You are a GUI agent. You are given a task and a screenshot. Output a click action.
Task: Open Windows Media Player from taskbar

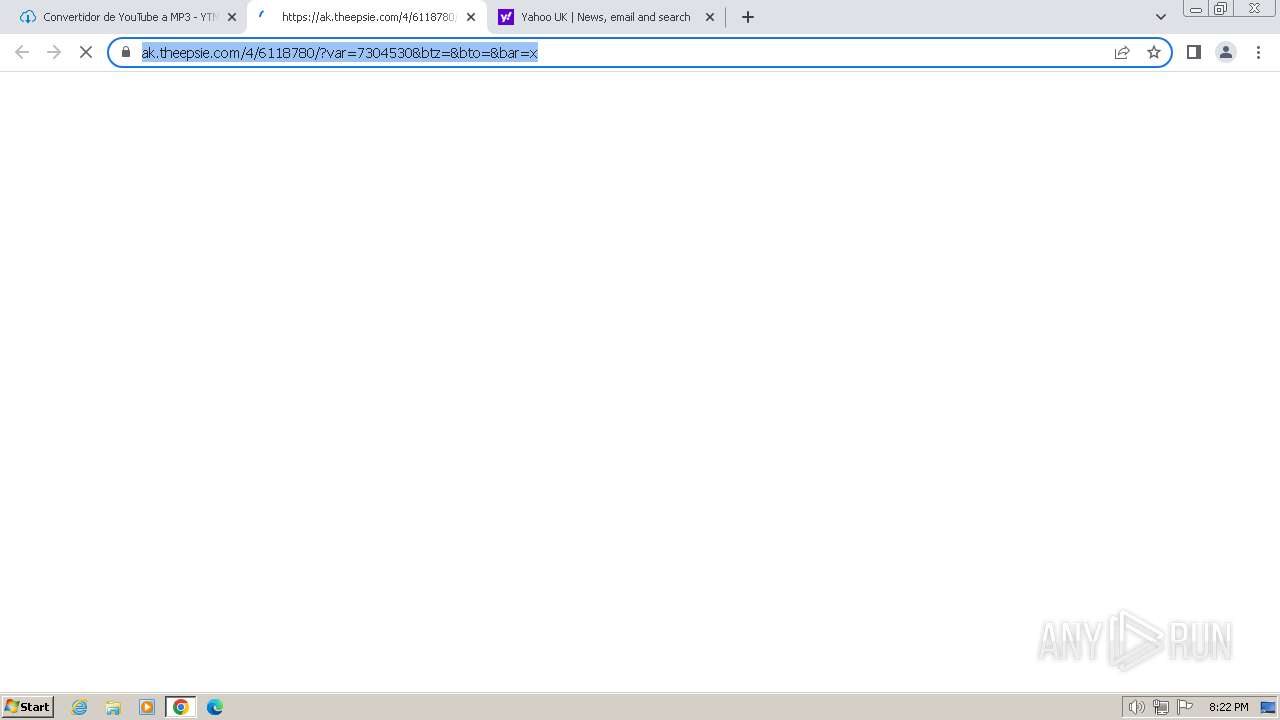coord(147,707)
